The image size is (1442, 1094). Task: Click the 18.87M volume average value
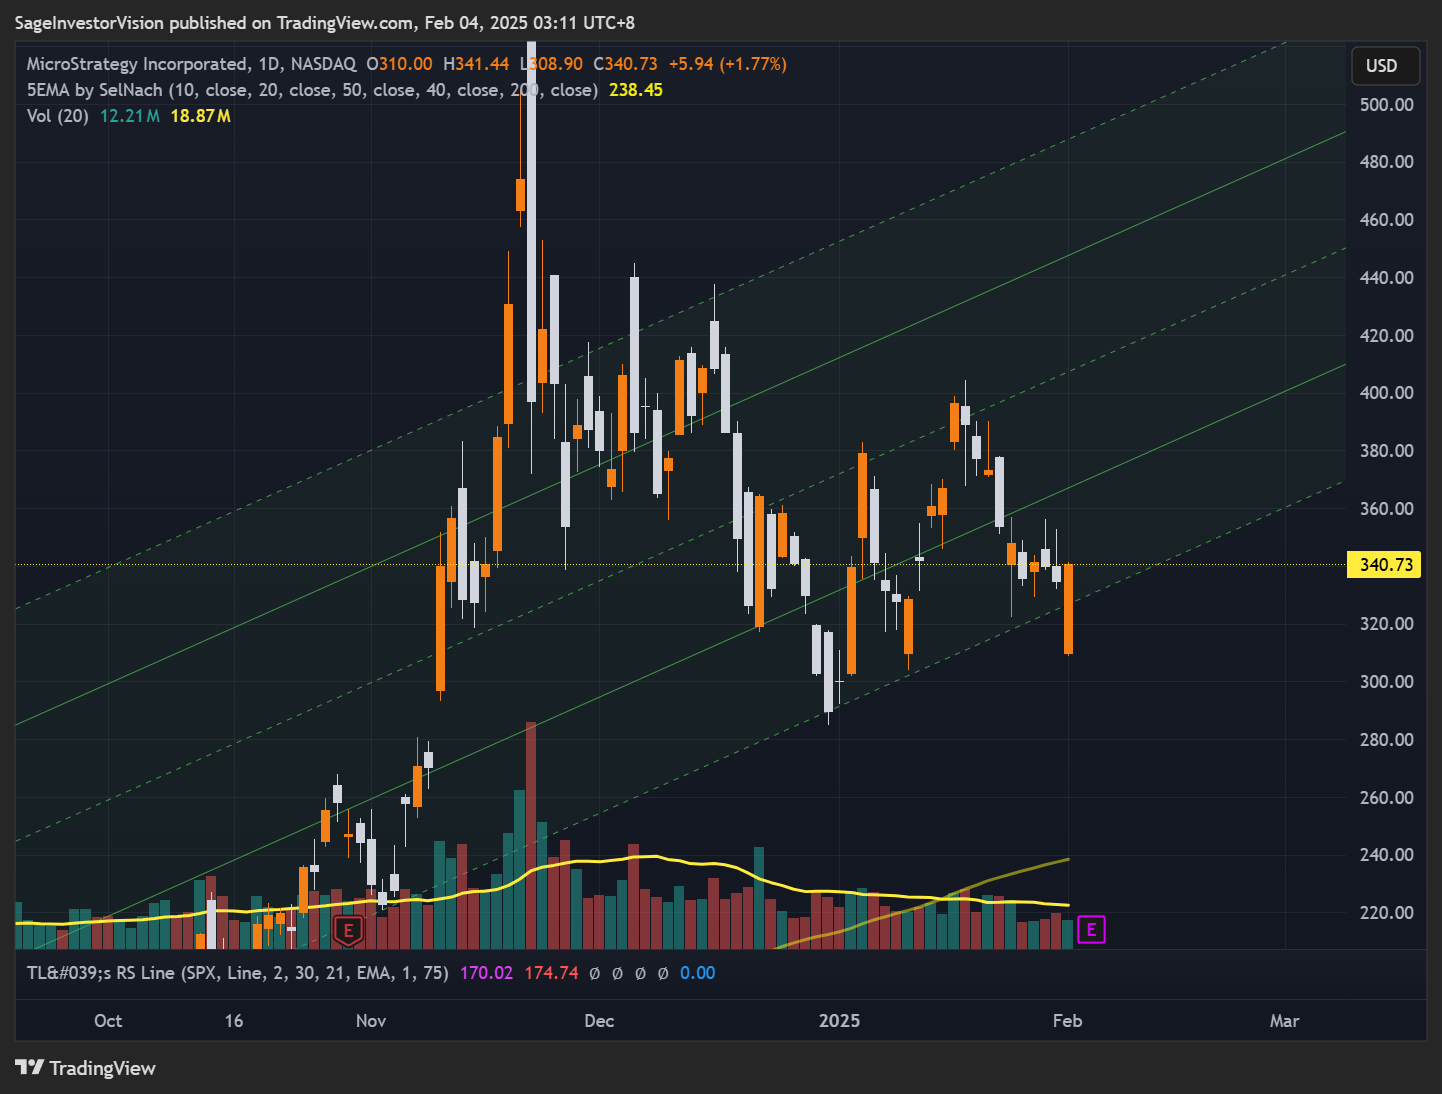point(201,116)
